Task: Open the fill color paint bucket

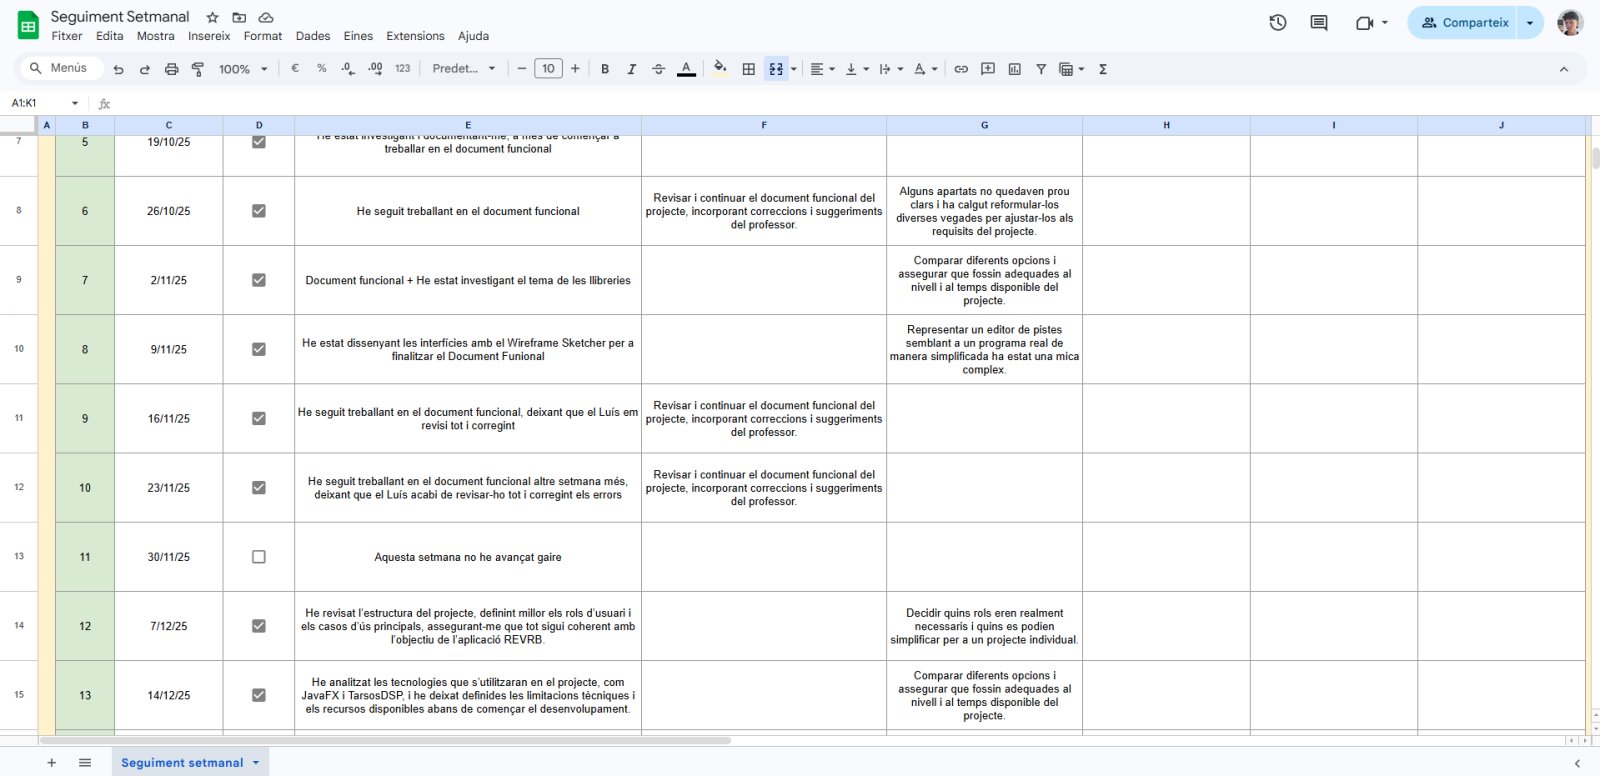Action: pyautogui.click(x=720, y=69)
